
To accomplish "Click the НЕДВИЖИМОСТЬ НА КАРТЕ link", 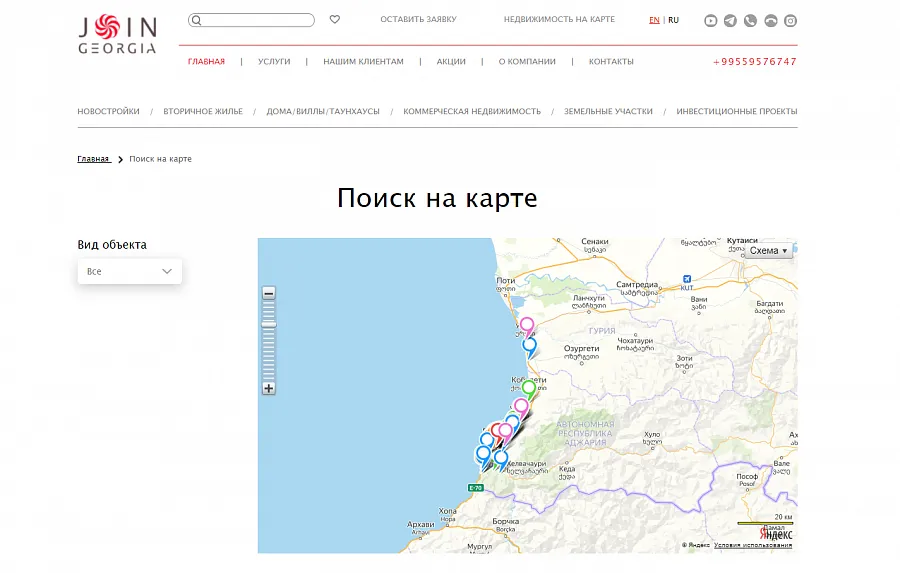I will coord(559,20).
